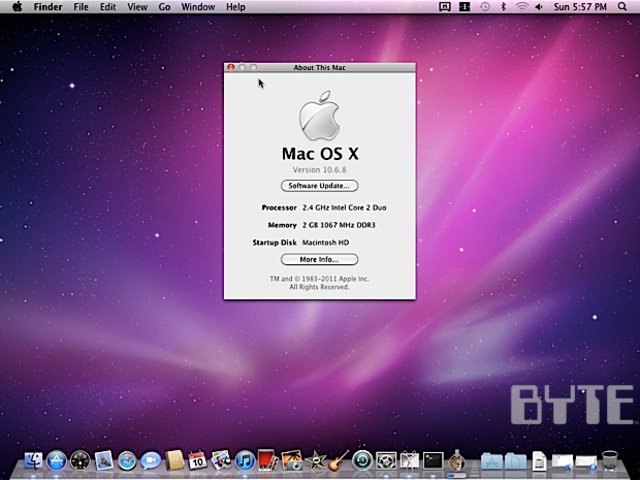Click the clock reading Sun 5:57 PM
Image resolution: width=640 pixels, height=480 pixels.
pyautogui.click(x=580, y=7)
